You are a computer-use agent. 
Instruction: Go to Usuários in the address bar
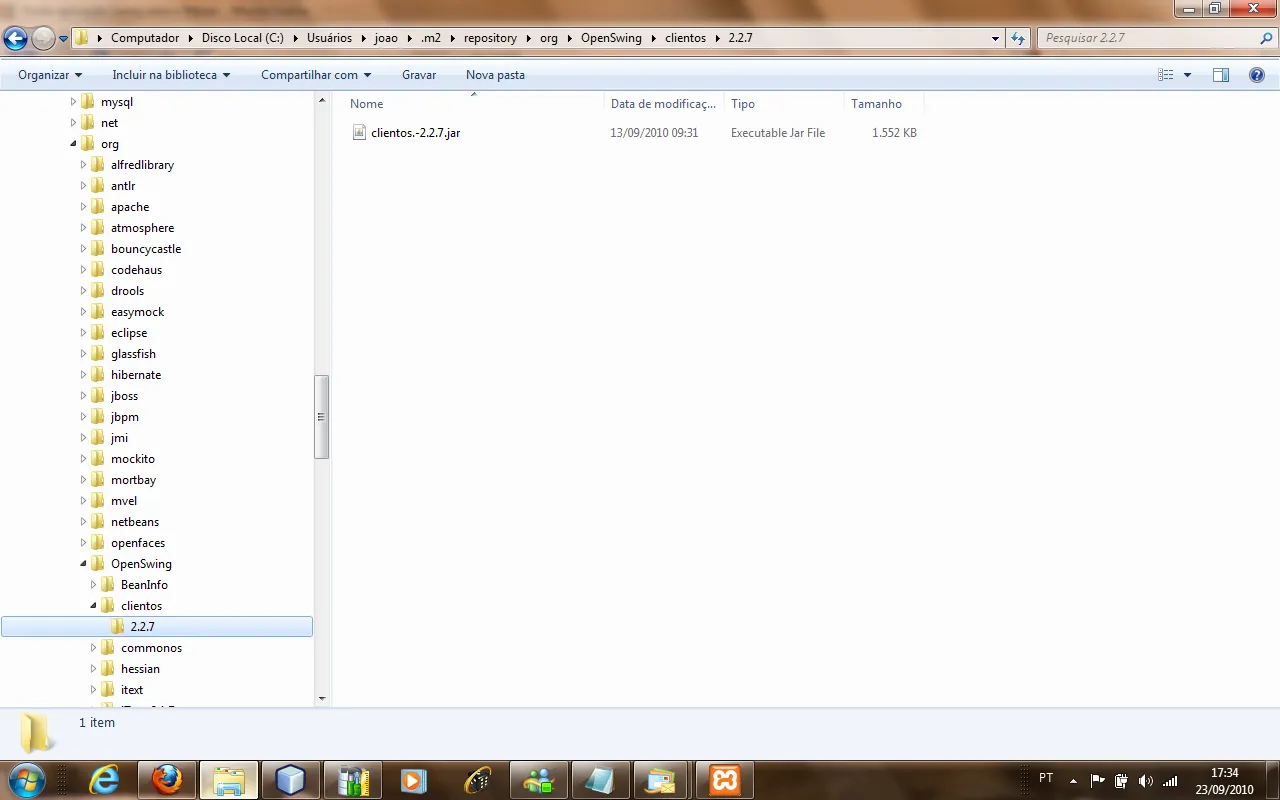330,38
